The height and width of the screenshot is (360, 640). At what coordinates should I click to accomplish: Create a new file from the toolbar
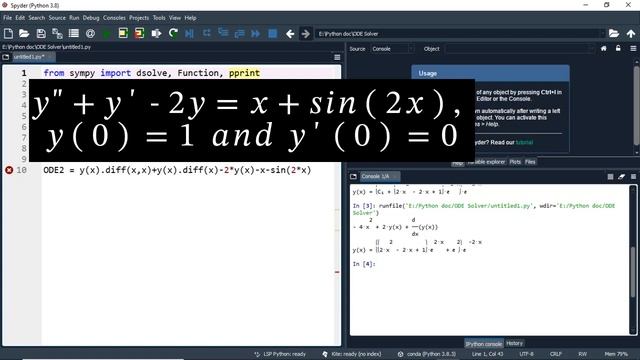coord(8,33)
